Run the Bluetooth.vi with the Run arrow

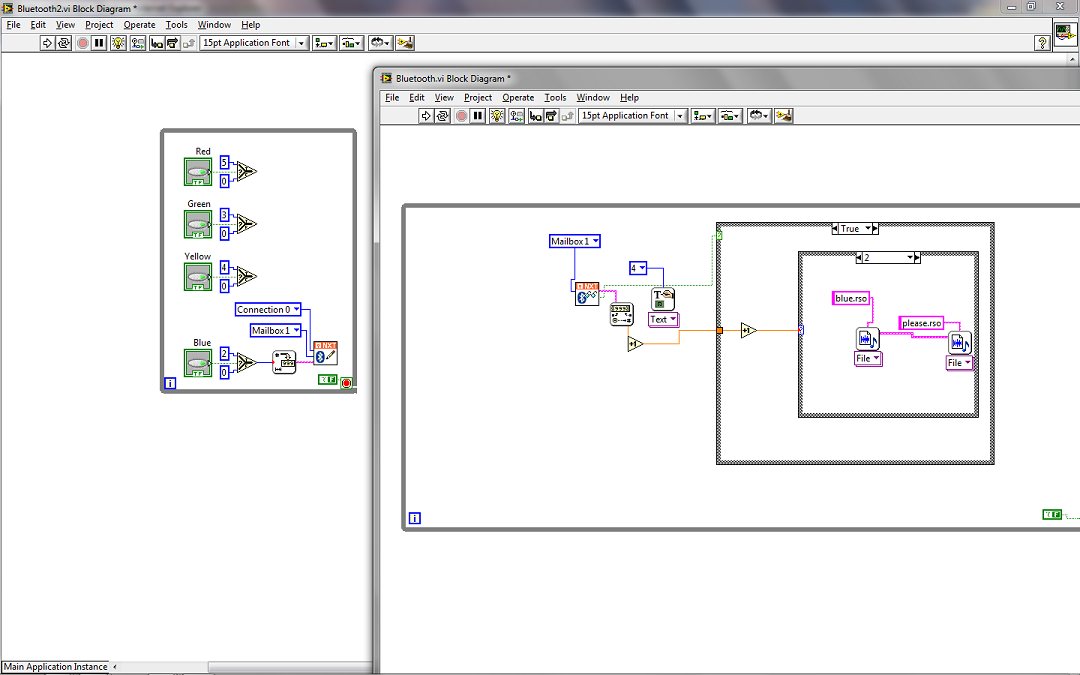(426, 116)
